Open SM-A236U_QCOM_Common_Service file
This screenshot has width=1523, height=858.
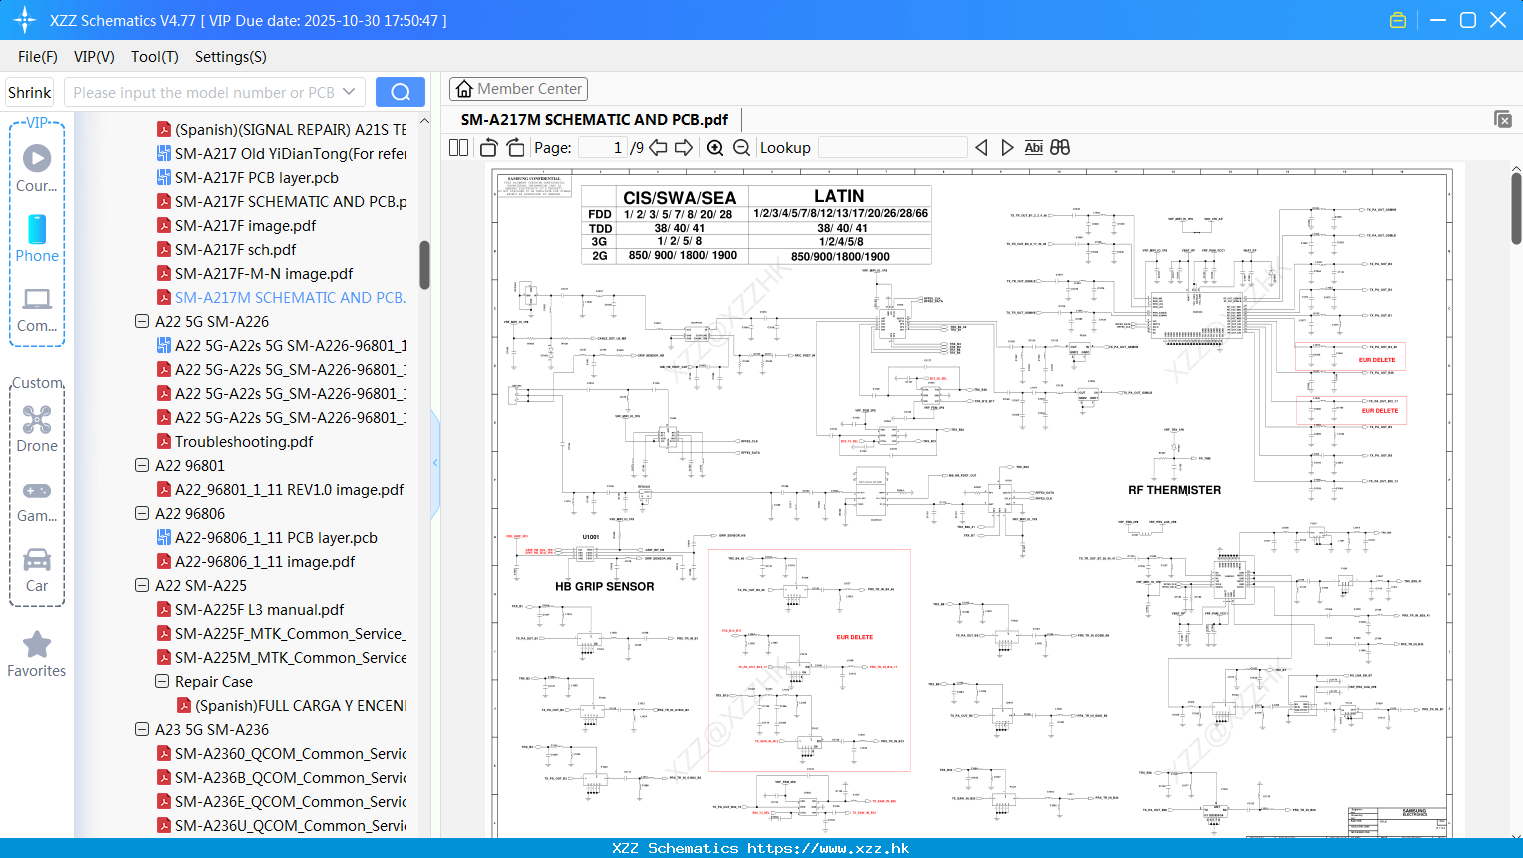click(x=281, y=826)
